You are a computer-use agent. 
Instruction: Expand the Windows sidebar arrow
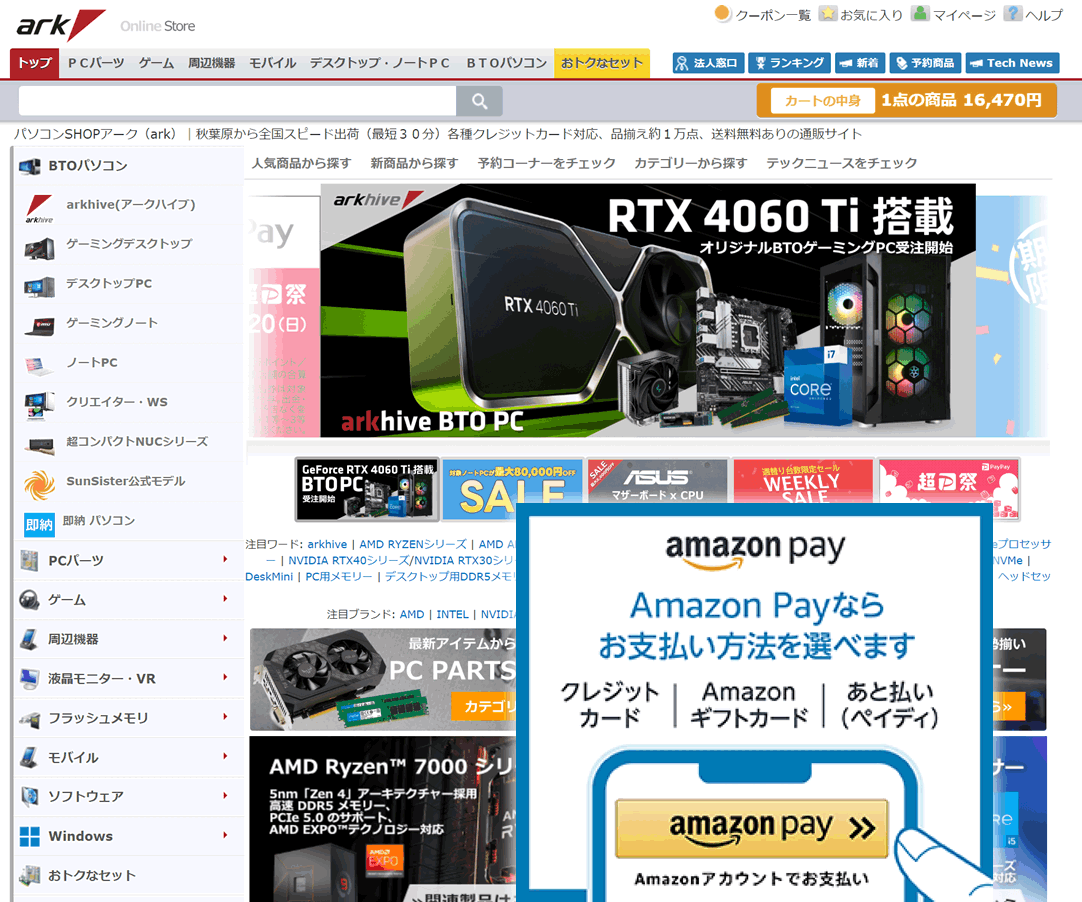pos(225,834)
